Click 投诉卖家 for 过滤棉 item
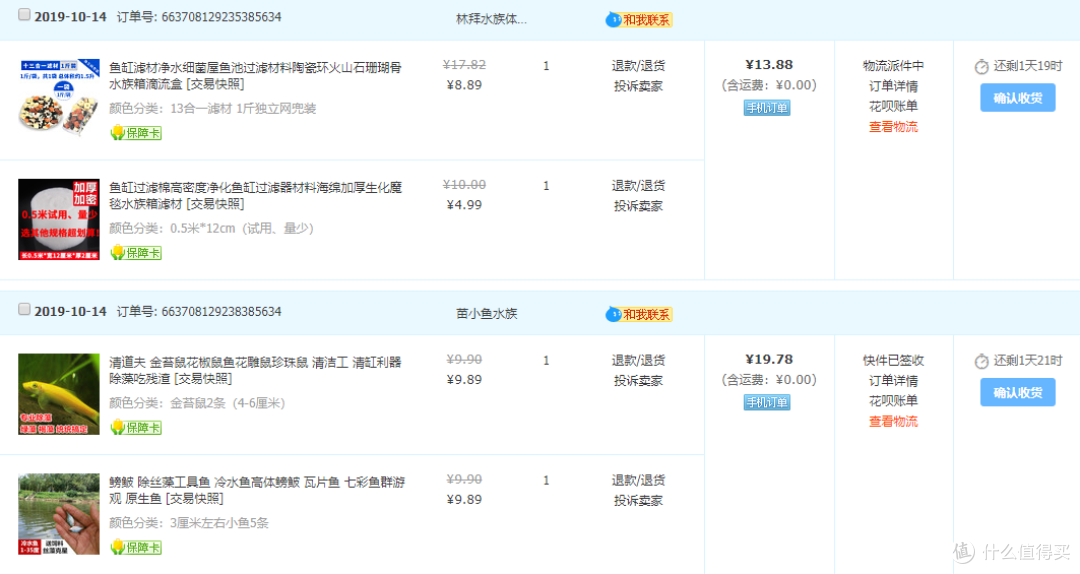 click(638, 206)
